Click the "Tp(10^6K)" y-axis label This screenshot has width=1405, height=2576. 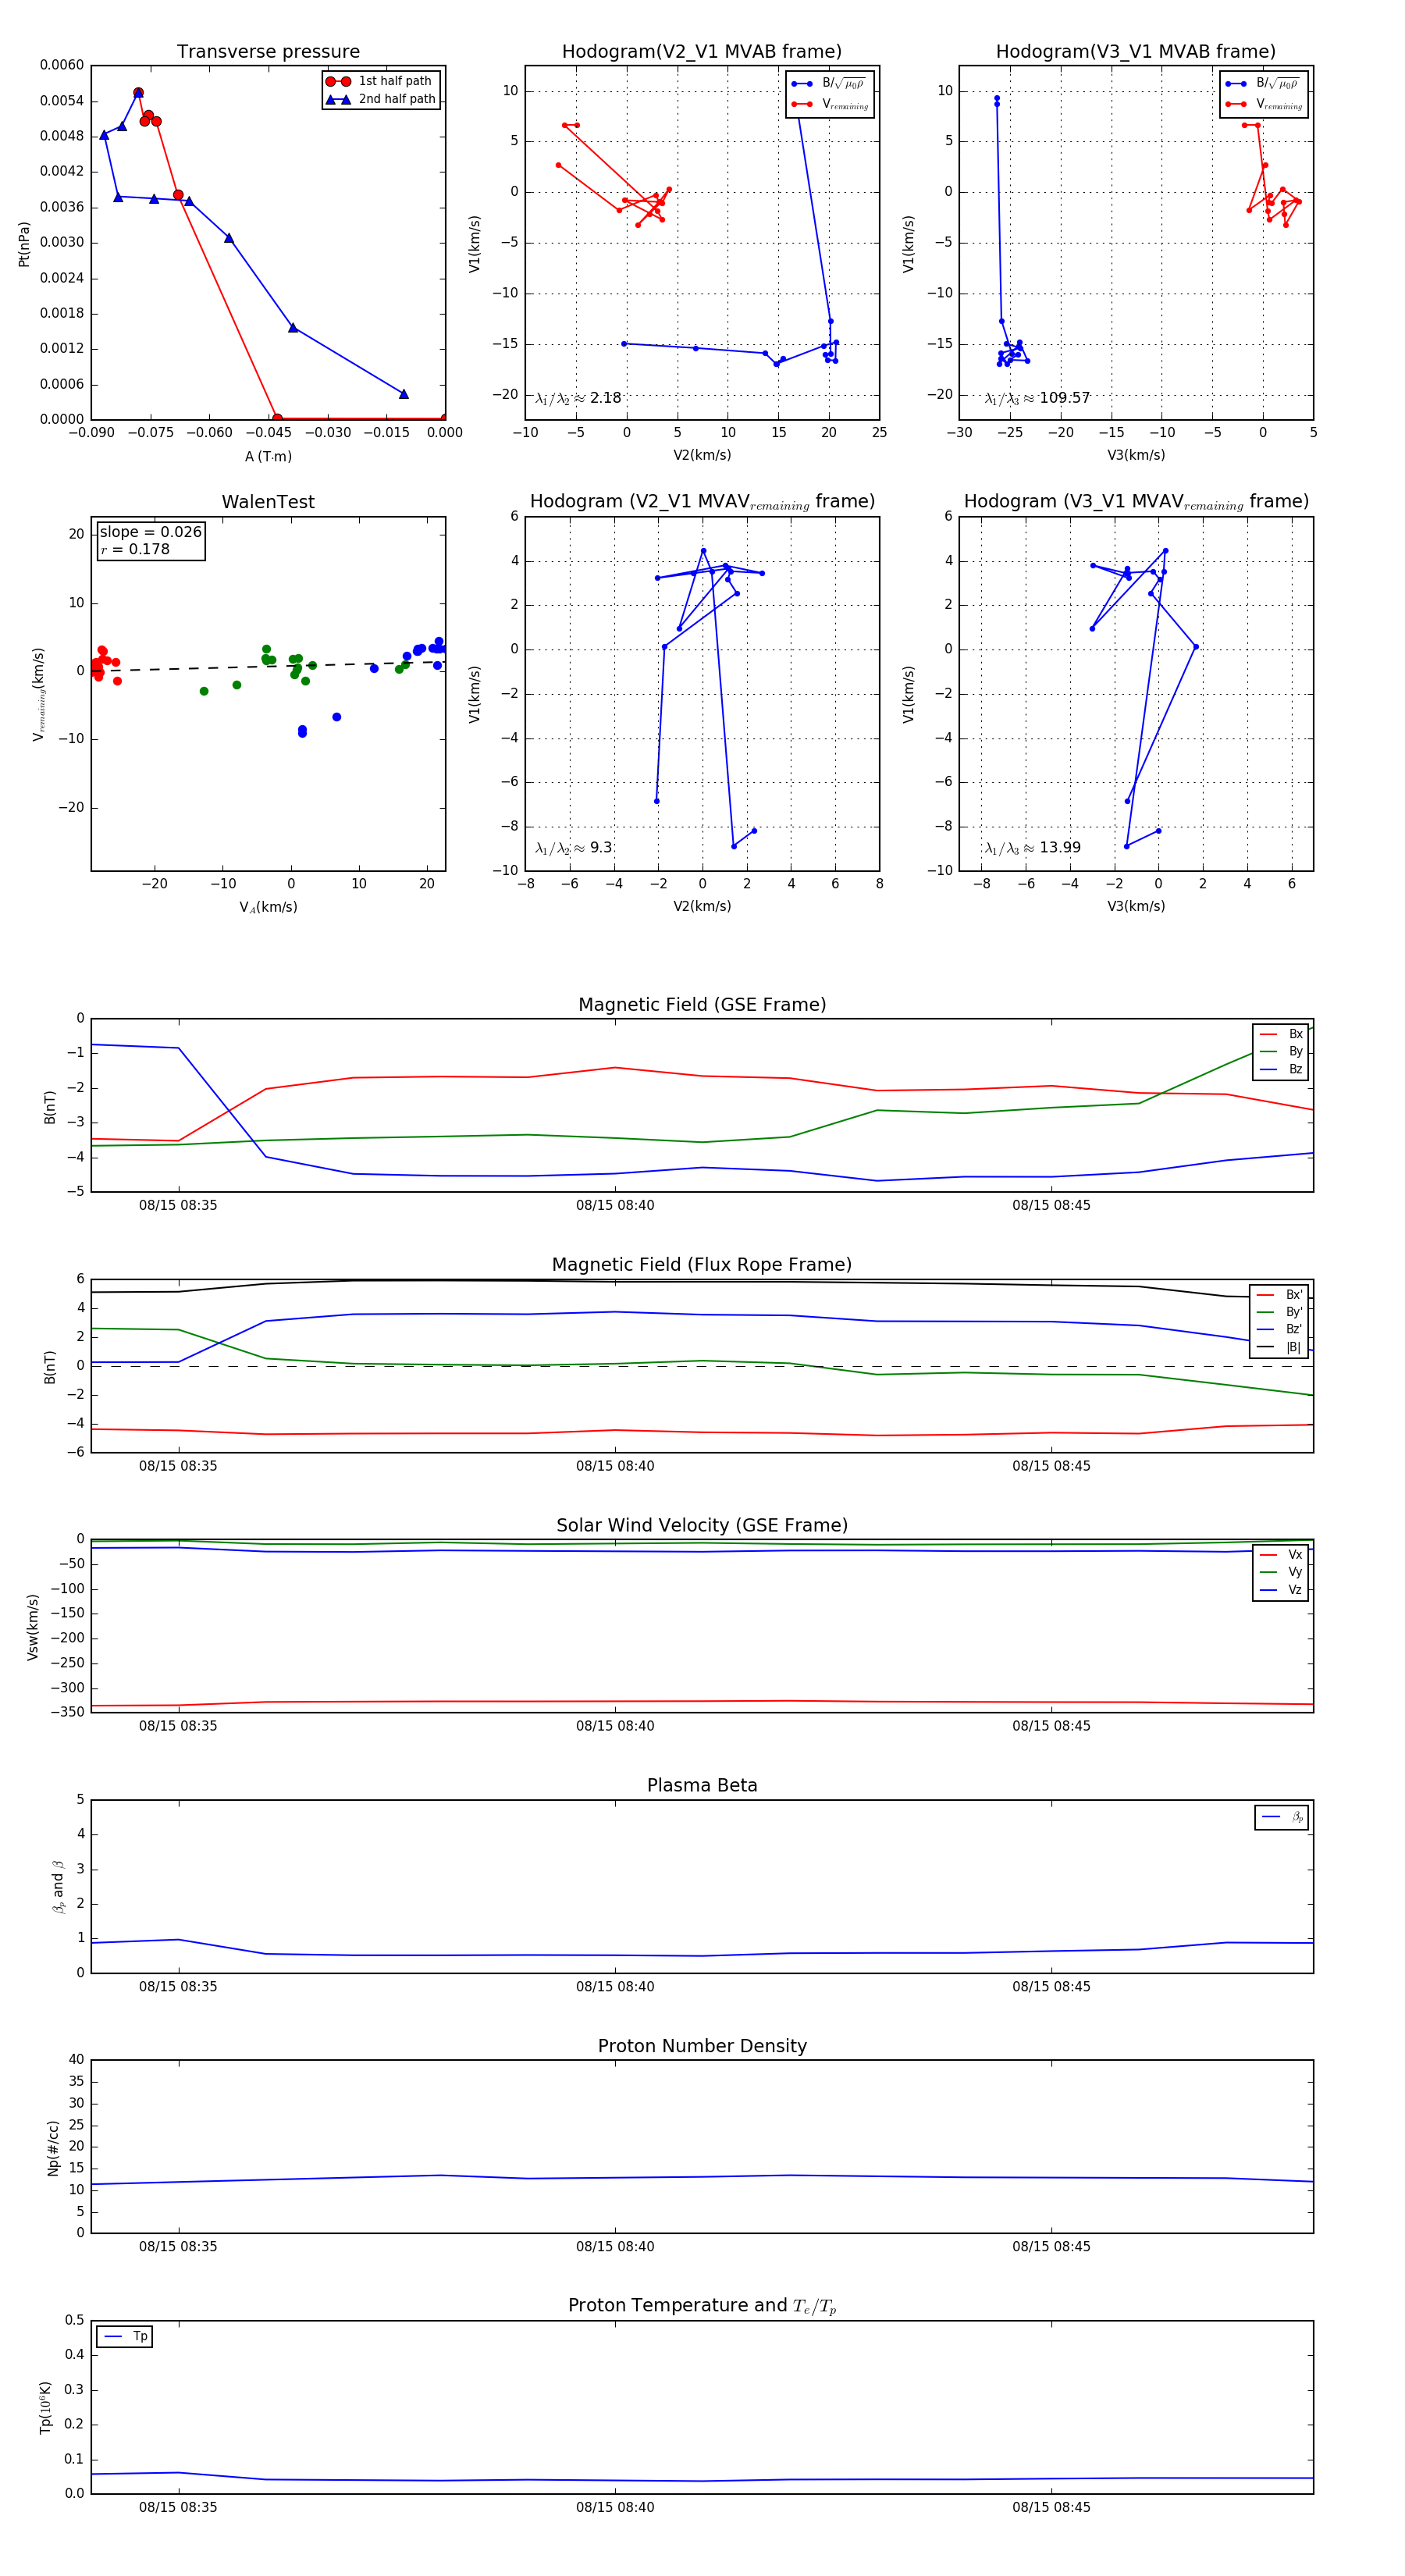click(45, 2408)
